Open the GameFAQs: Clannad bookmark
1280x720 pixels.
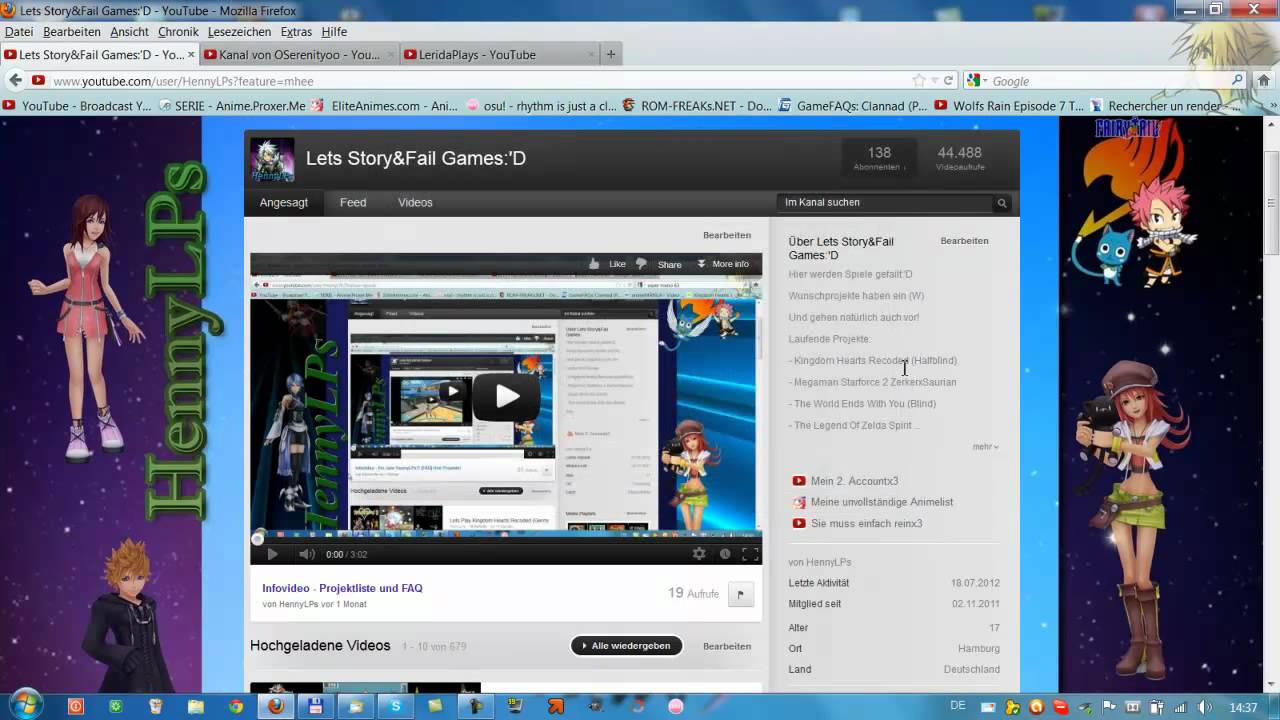(853, 105)
